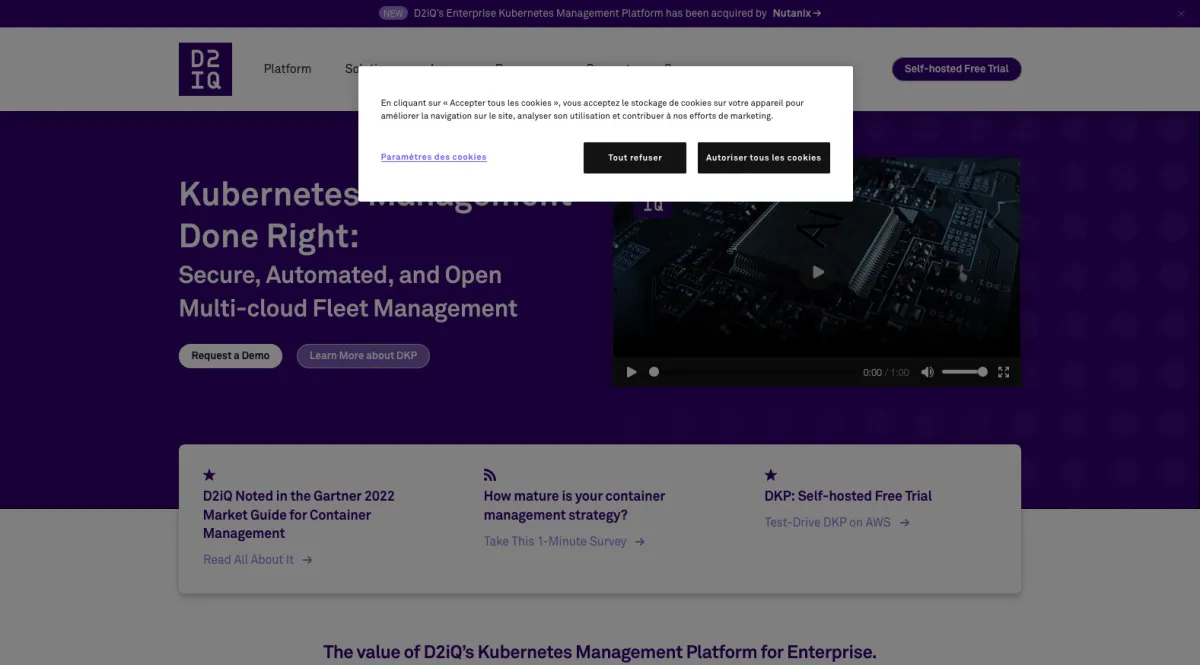Follow Test-Drive DKP on AWS link
1200x665 pixels.
[x=837, y=523]
